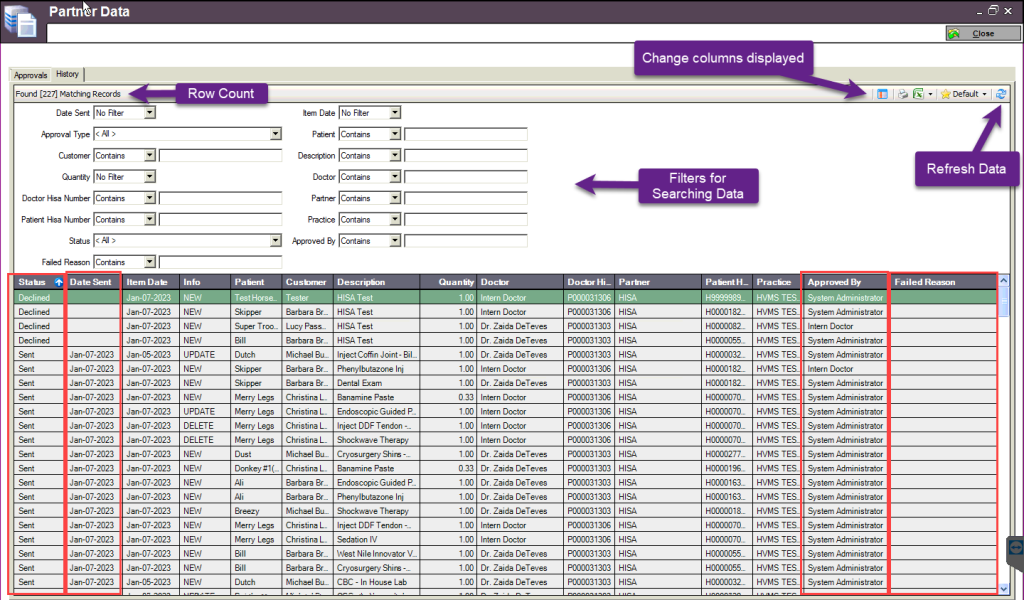Click the sort arrow in Status header
The image size is (1024, 600).
click(x=57, y=283)
